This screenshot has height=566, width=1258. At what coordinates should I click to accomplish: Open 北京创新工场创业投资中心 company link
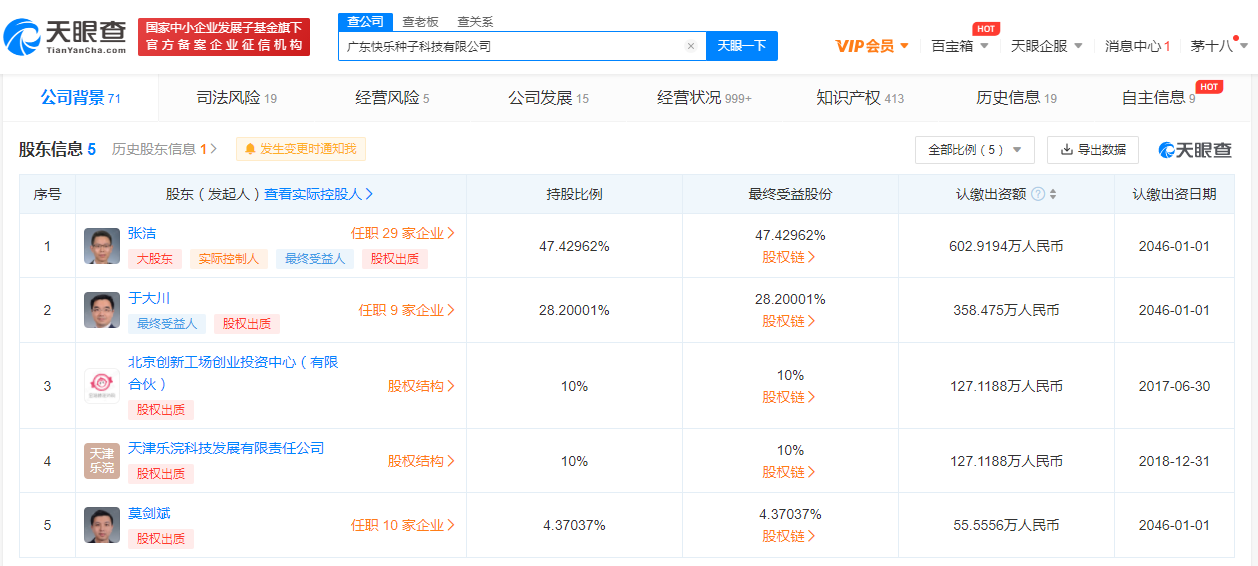pyautogui.click(x=233, y=373)
